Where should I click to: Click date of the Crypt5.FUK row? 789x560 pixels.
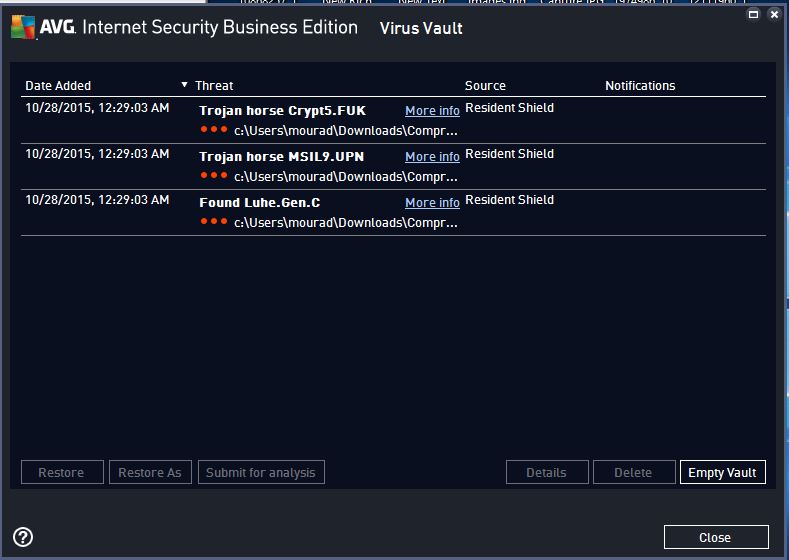(x=97, y=108)
